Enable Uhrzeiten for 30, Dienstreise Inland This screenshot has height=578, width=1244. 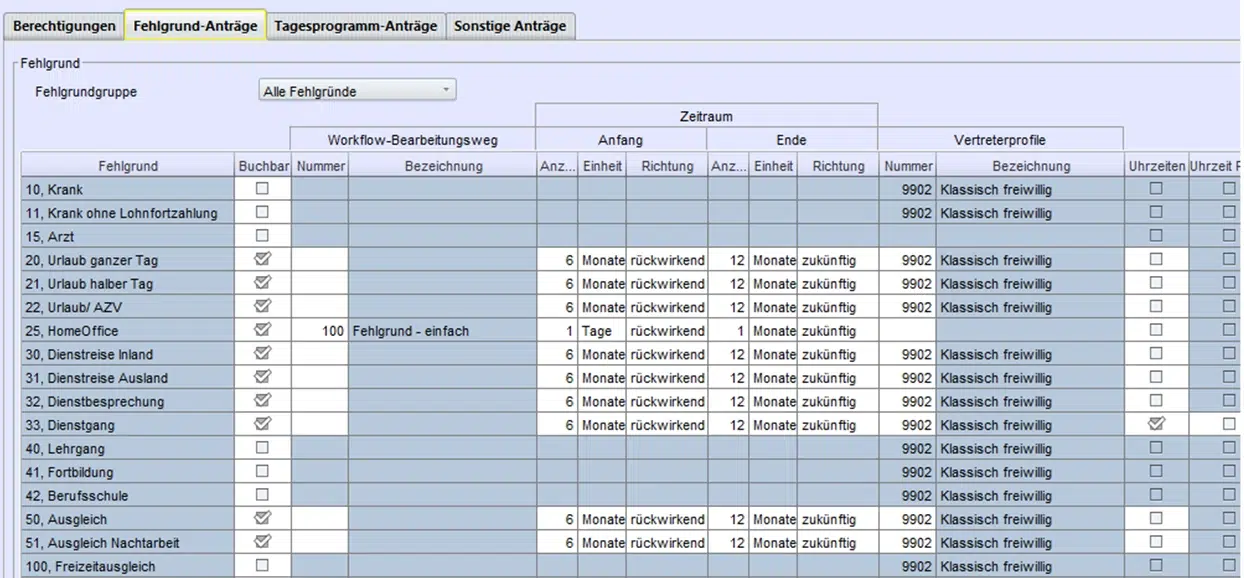pyautogui.click(x=1156, y=354)
